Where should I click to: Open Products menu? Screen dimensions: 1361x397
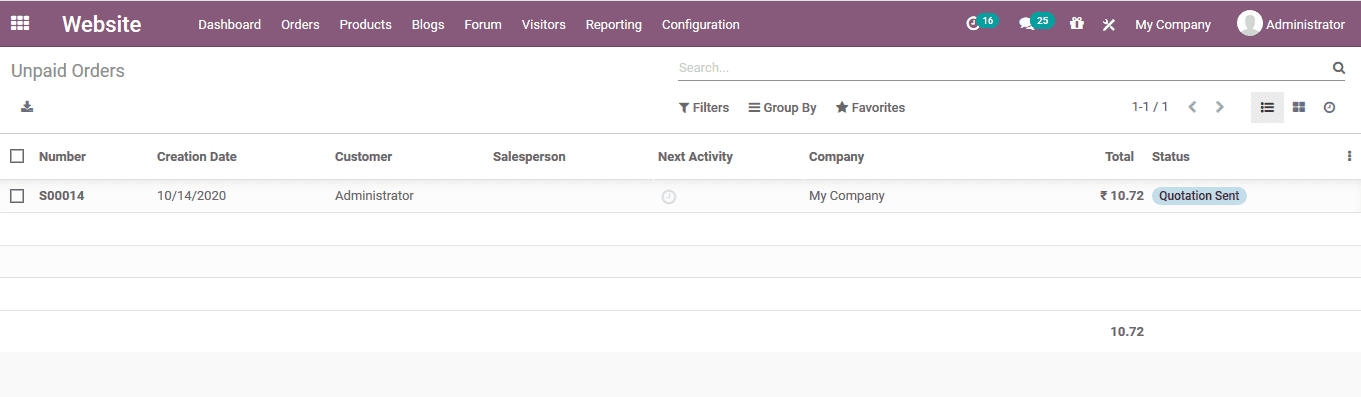(x=365, y=24)
